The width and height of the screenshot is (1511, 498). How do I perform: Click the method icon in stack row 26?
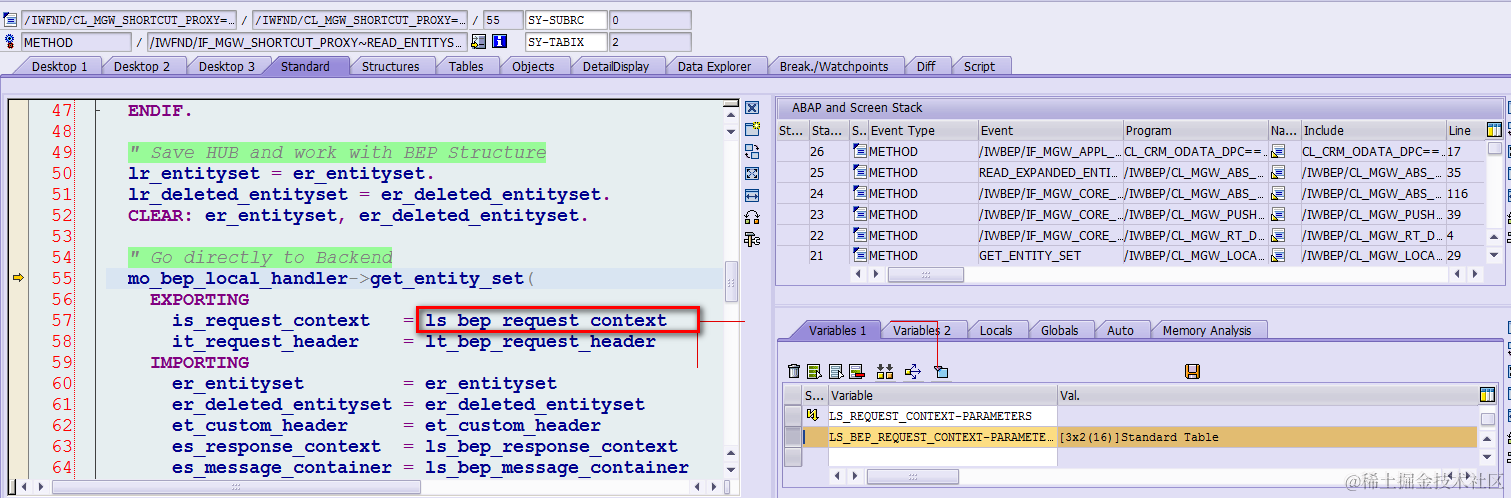859,151
